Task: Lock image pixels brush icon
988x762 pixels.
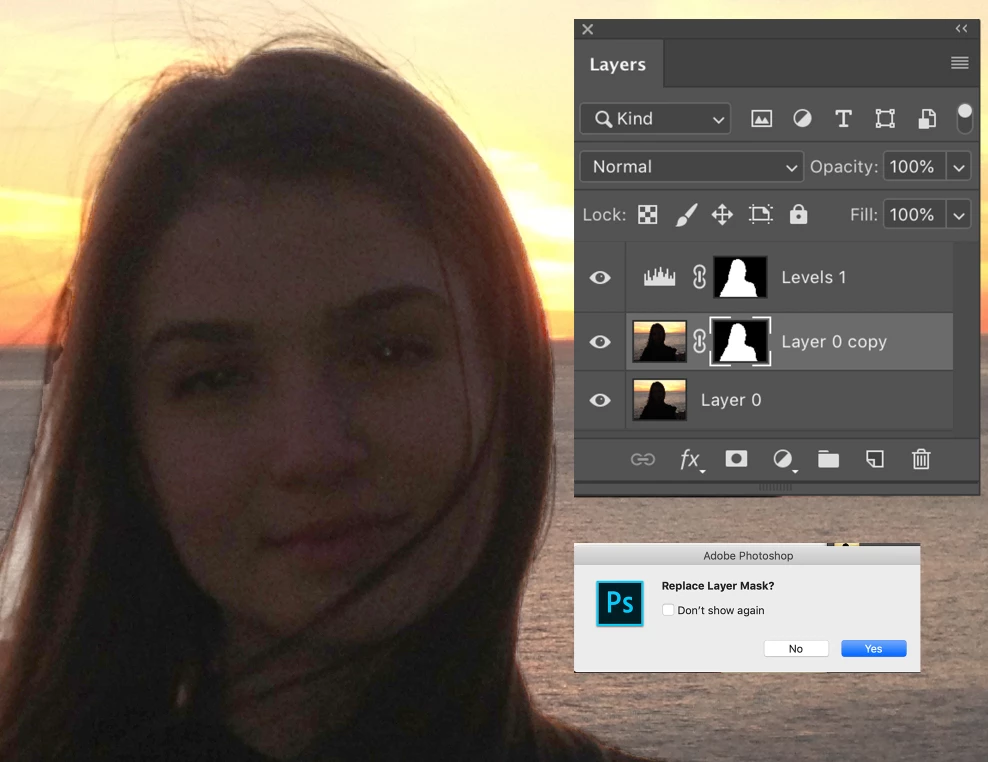Action: pyautogui.click(x=686, y=215)
